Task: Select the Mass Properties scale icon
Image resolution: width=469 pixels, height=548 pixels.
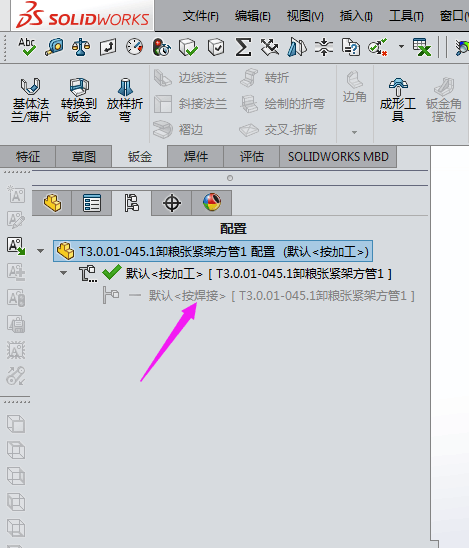Action: click(x=81, y=47)
